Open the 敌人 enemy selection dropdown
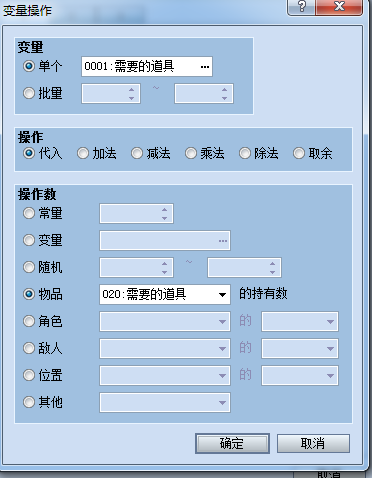 [165, 348]
